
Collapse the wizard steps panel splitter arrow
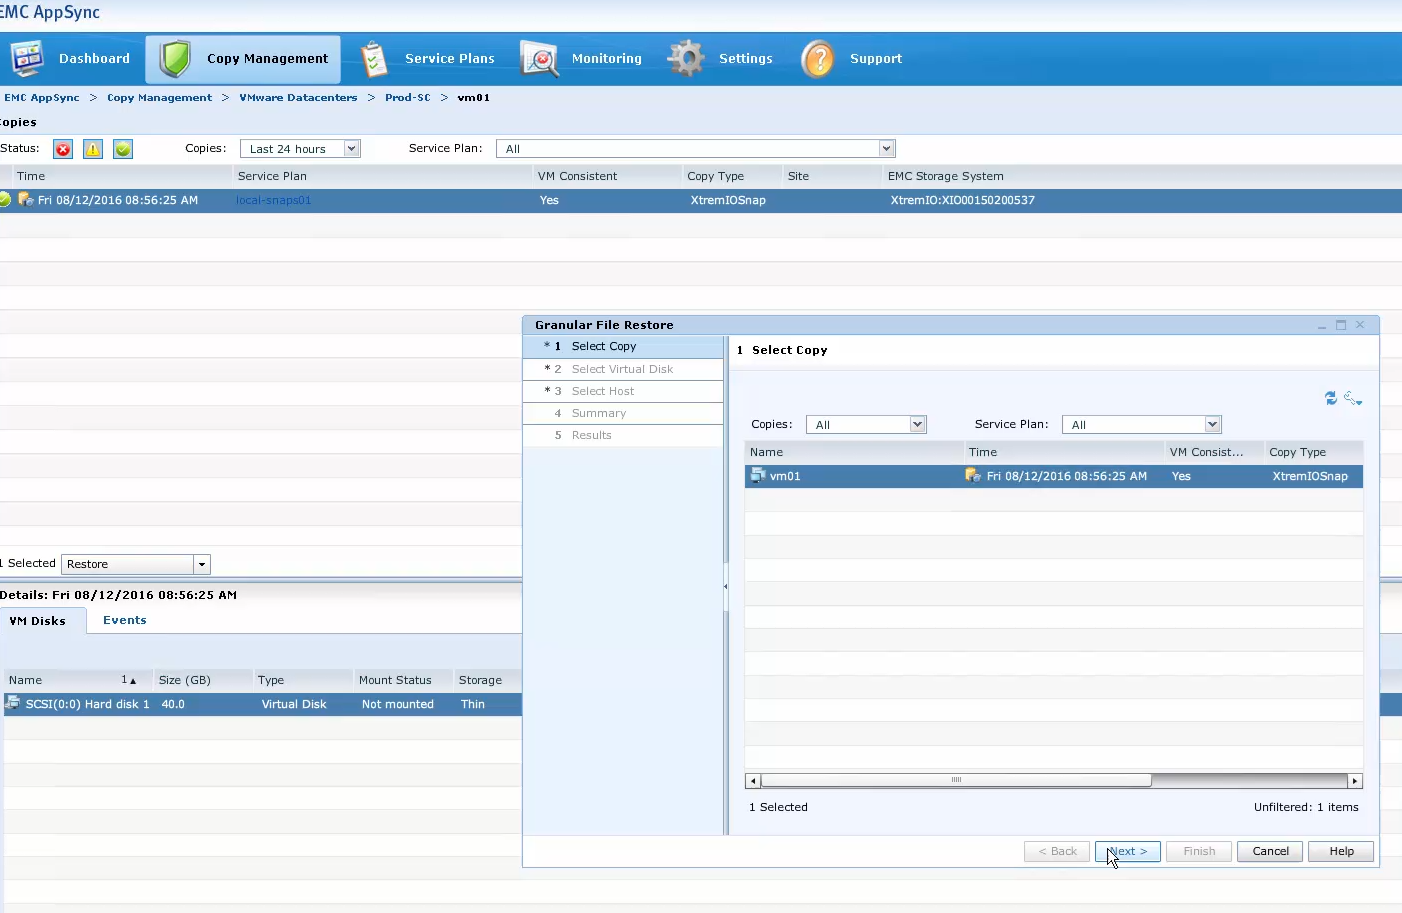pyautogui.click(x=725, y=587)
